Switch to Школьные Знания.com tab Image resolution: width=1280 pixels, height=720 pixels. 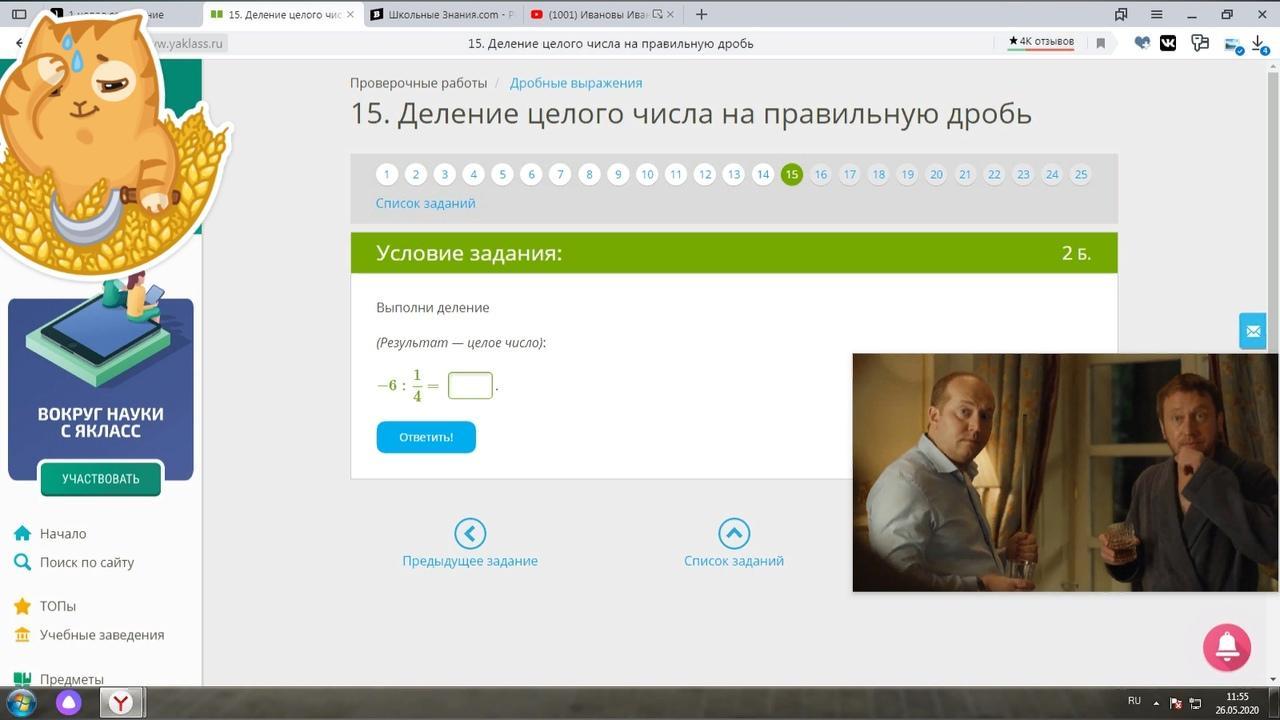pyautogui.click(x=442, y=15)
